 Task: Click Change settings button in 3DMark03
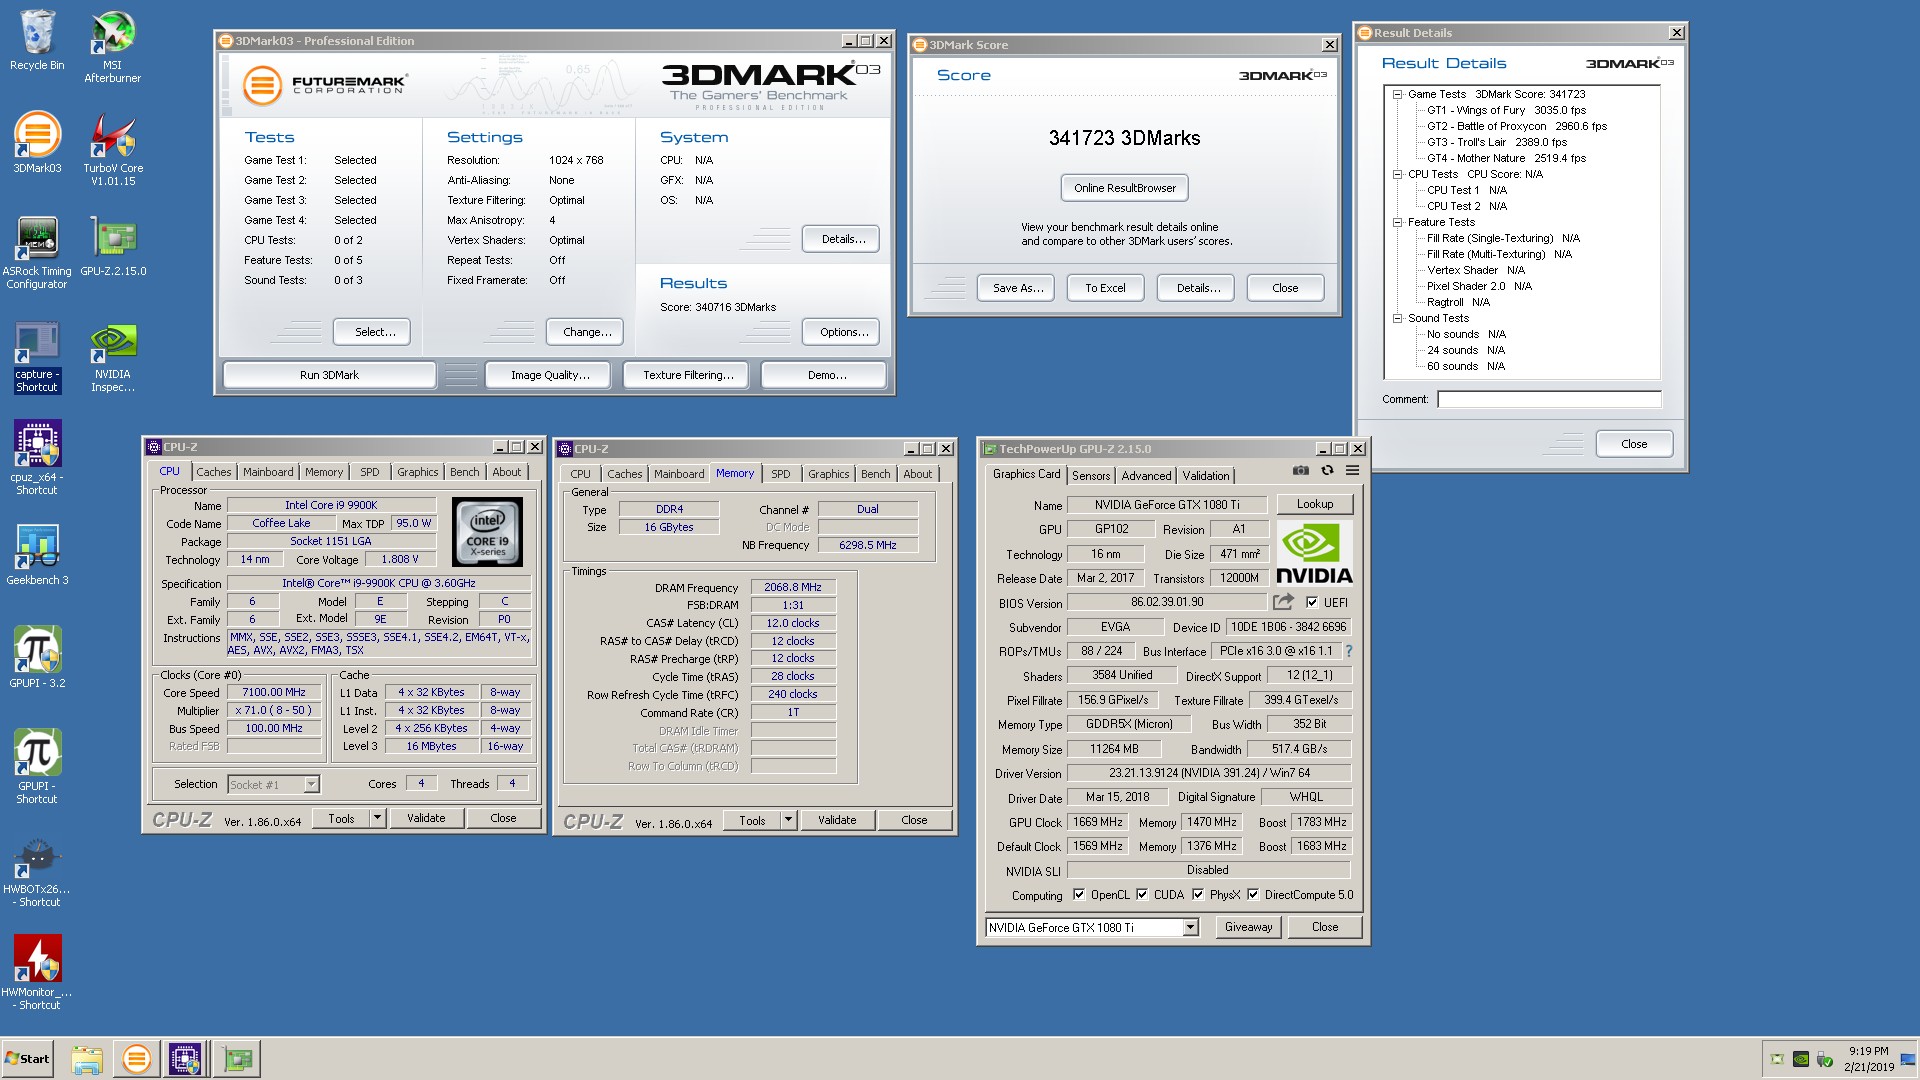pyautogui.click(x=587, y=332)
